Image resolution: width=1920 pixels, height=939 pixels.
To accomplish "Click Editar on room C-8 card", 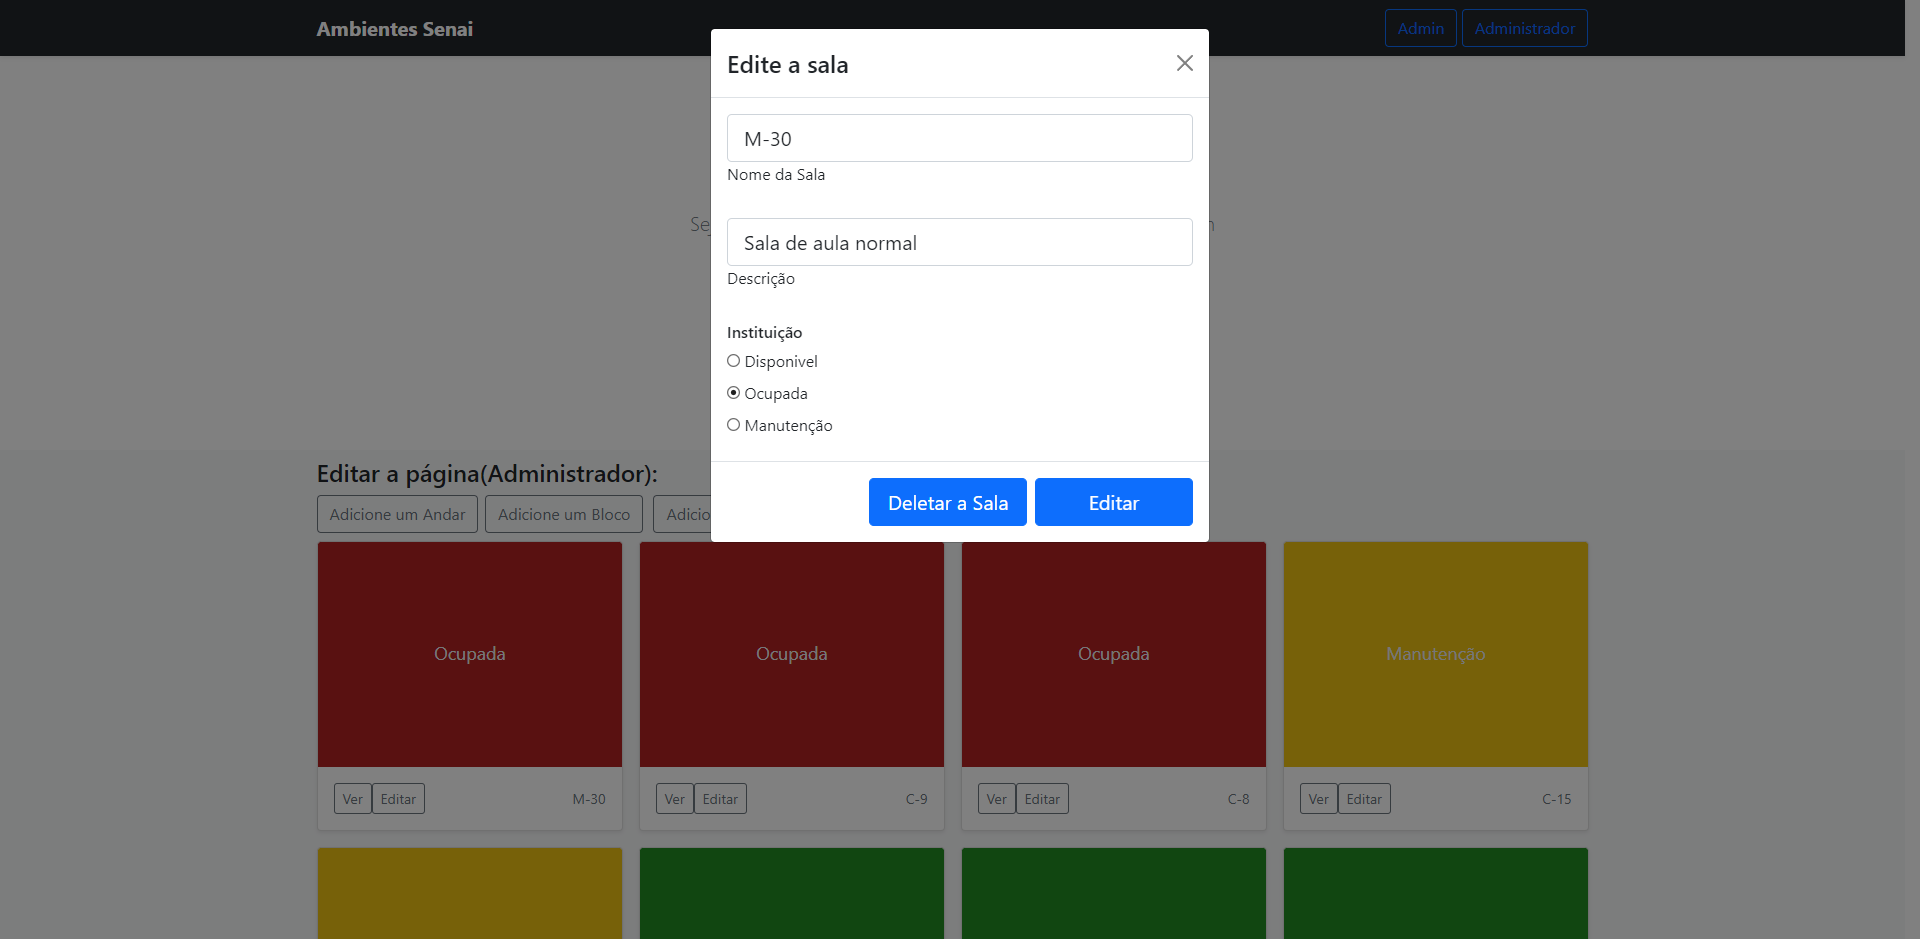I will point(1042,799).
